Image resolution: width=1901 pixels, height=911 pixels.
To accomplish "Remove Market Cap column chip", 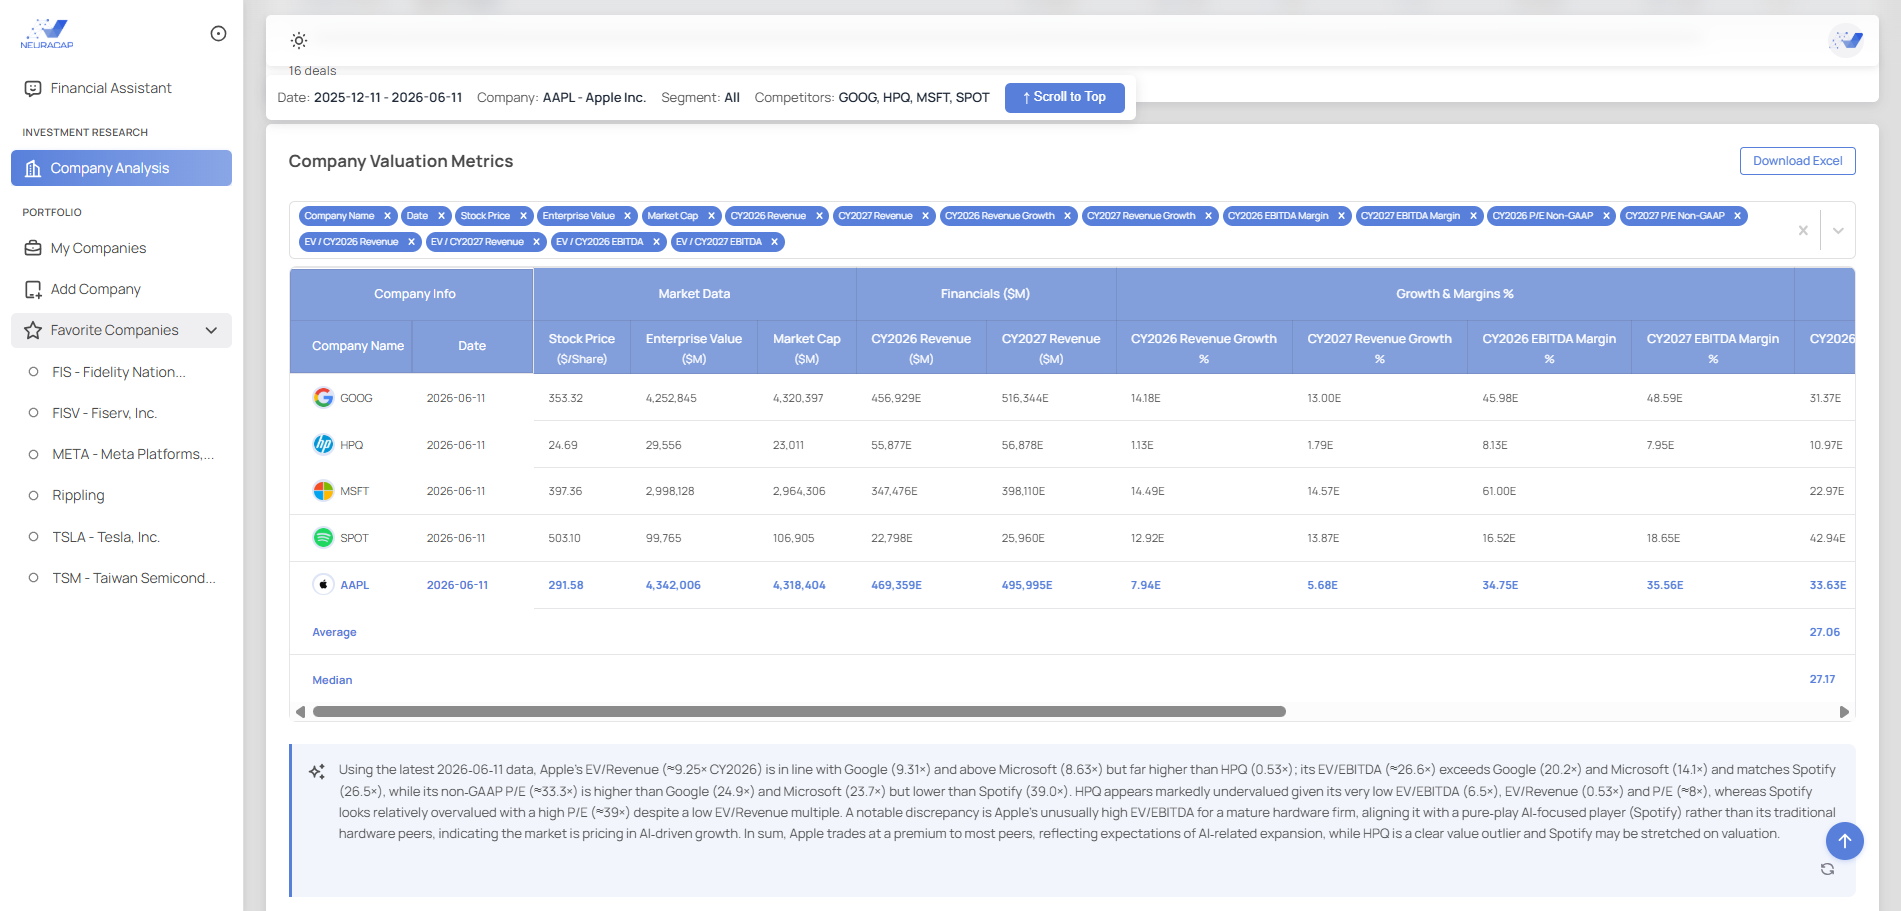I will pos(712,216).
